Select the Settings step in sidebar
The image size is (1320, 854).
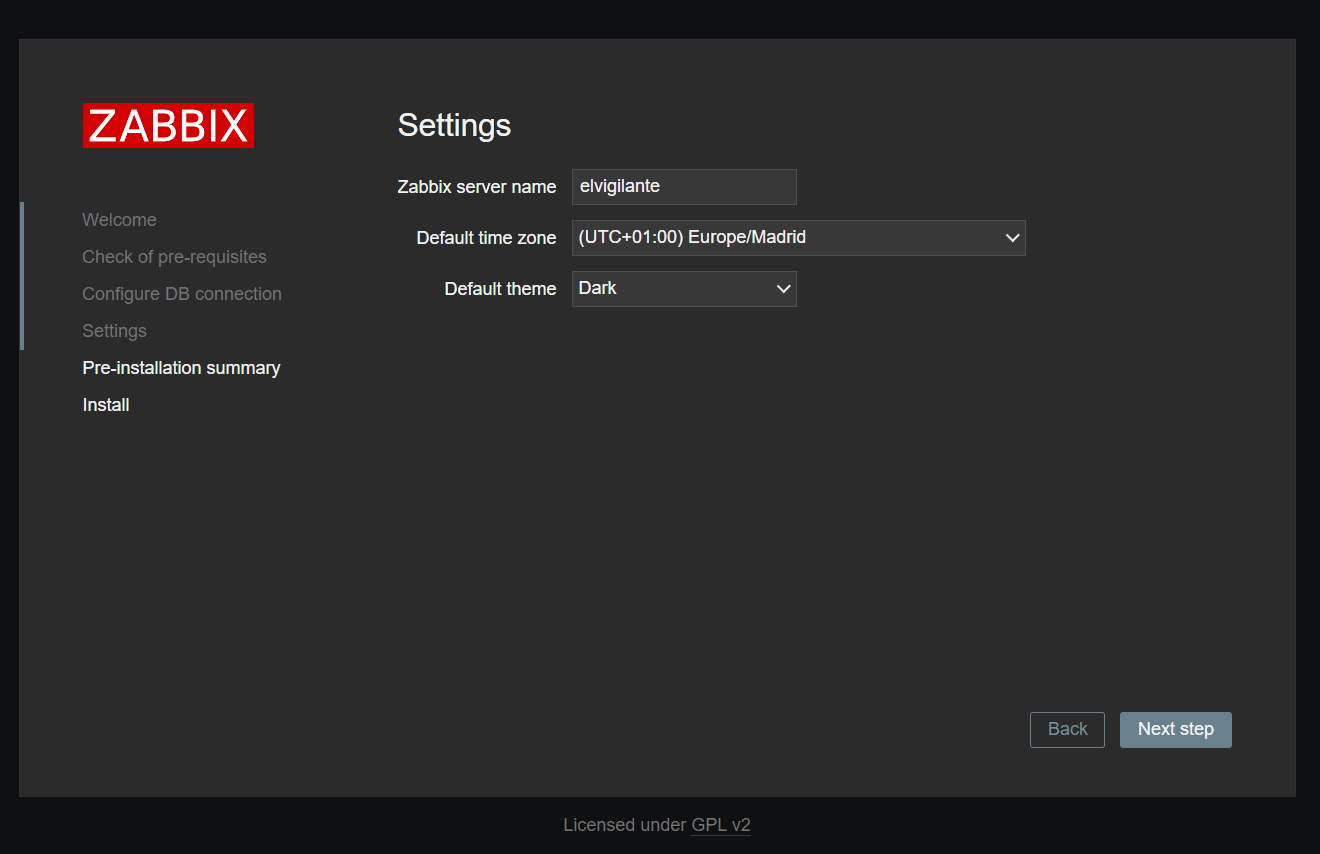114,331
